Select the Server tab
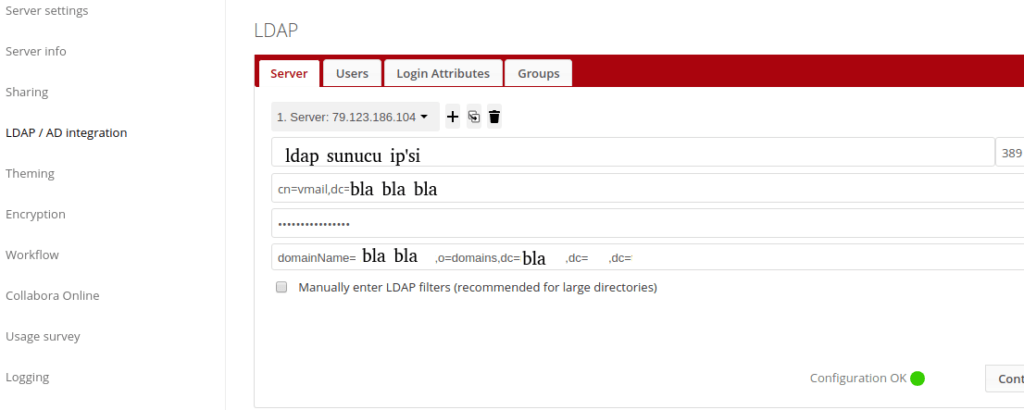The width and height of the screenshot is (1024, 410). click(x=289, y=73)
